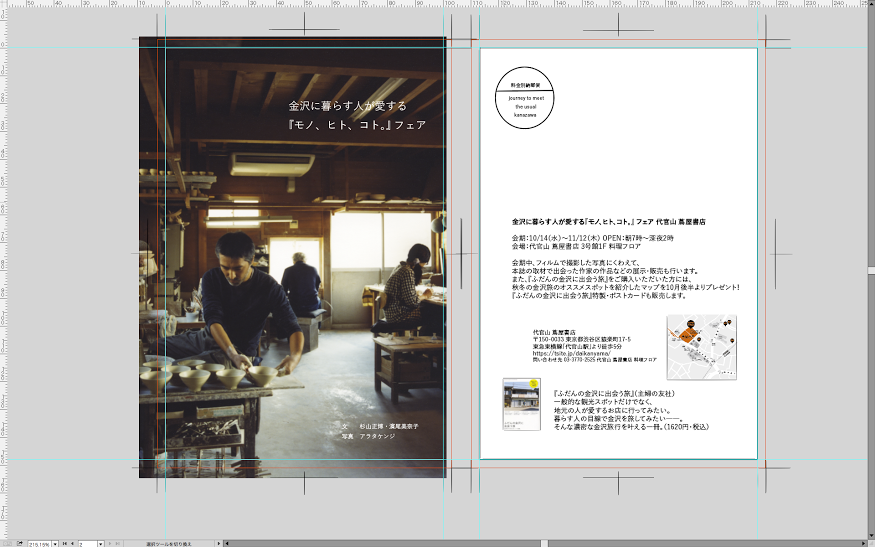Click the artboard number field showing 2
The height and width of the screenshot is (547, 875).
tap(88, 544)
